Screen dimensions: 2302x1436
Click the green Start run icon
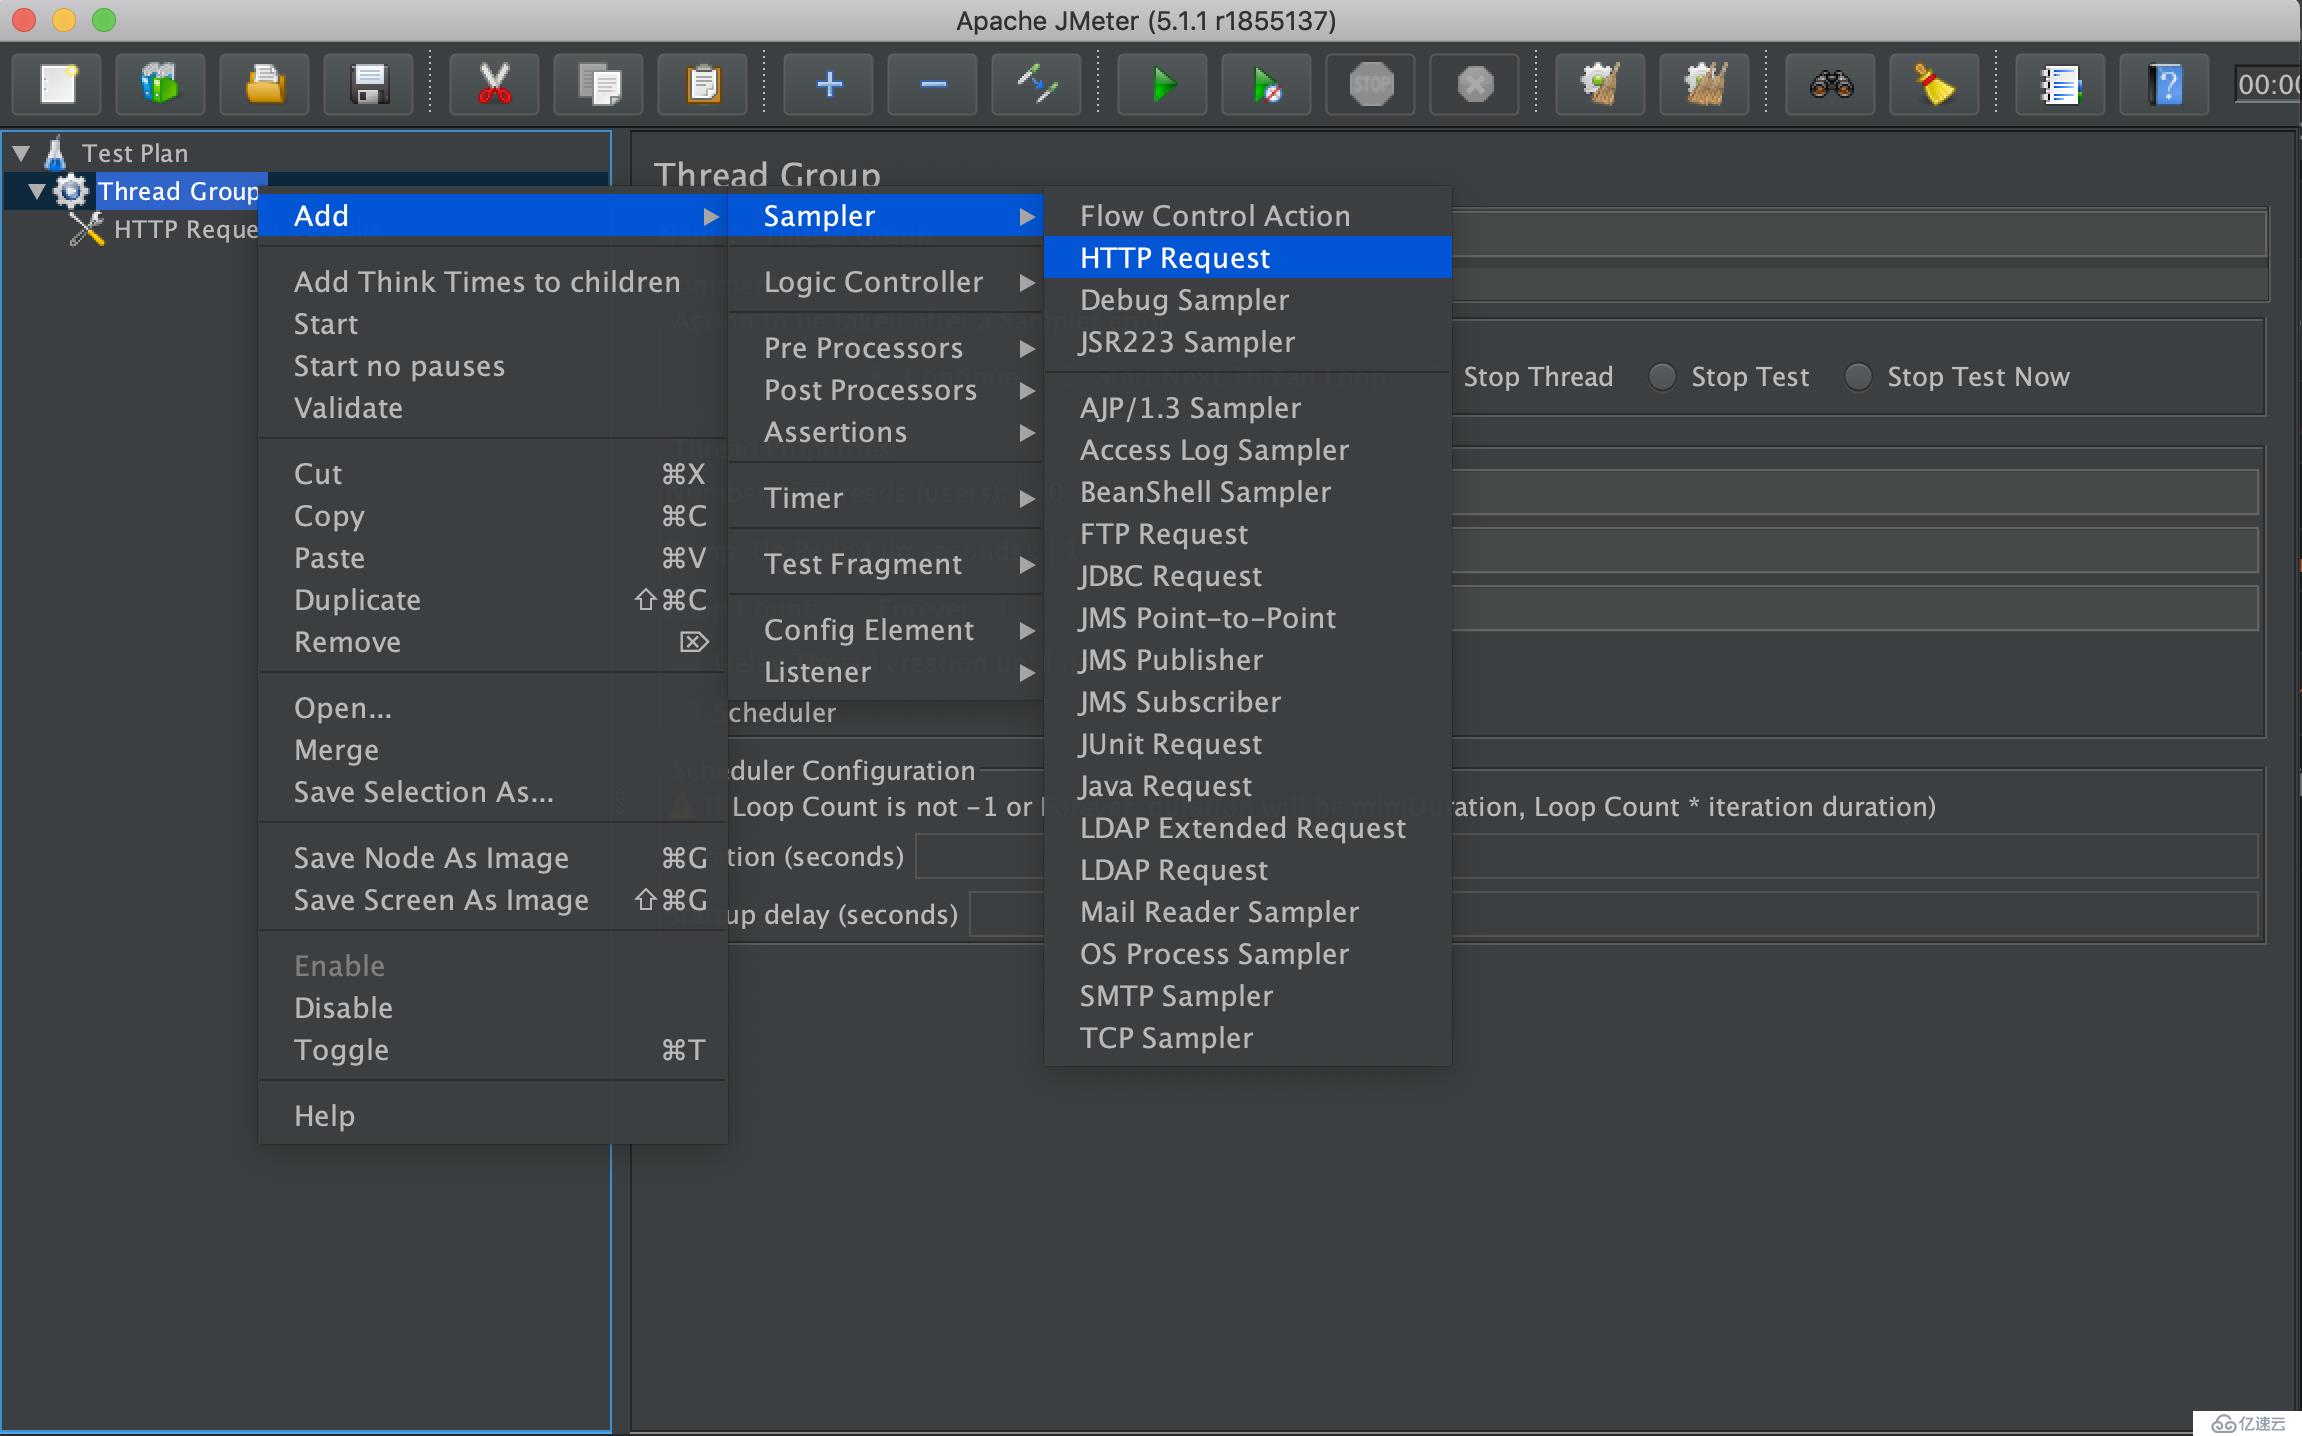(1163, 84)
